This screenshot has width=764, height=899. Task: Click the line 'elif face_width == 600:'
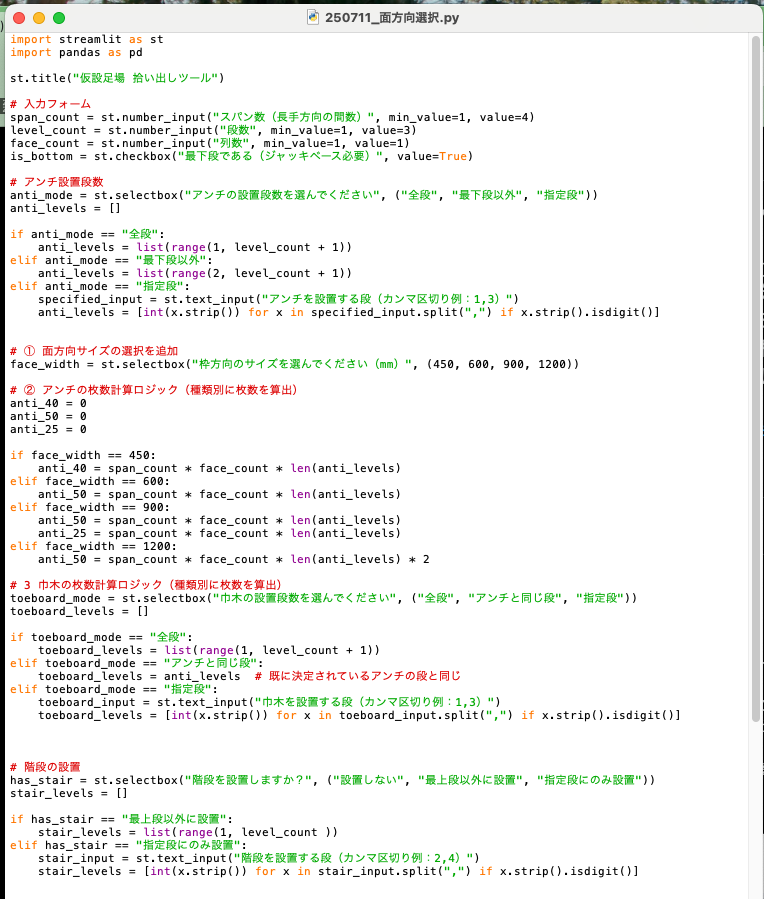(x=90, y=482)
